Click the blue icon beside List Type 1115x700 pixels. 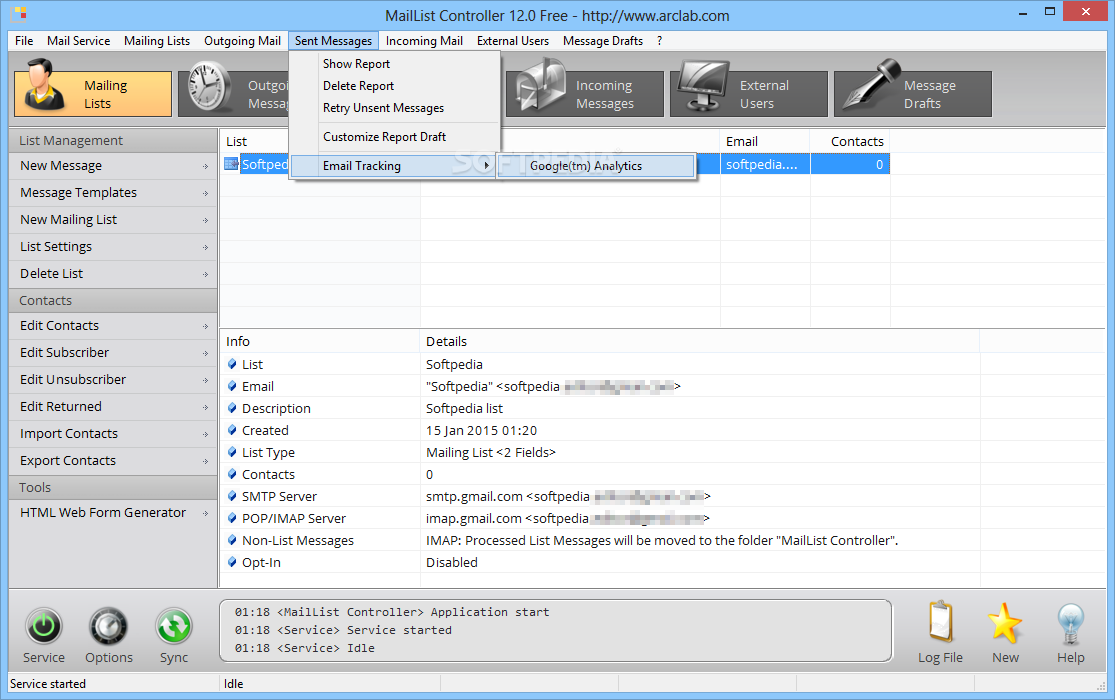(232, 452)
